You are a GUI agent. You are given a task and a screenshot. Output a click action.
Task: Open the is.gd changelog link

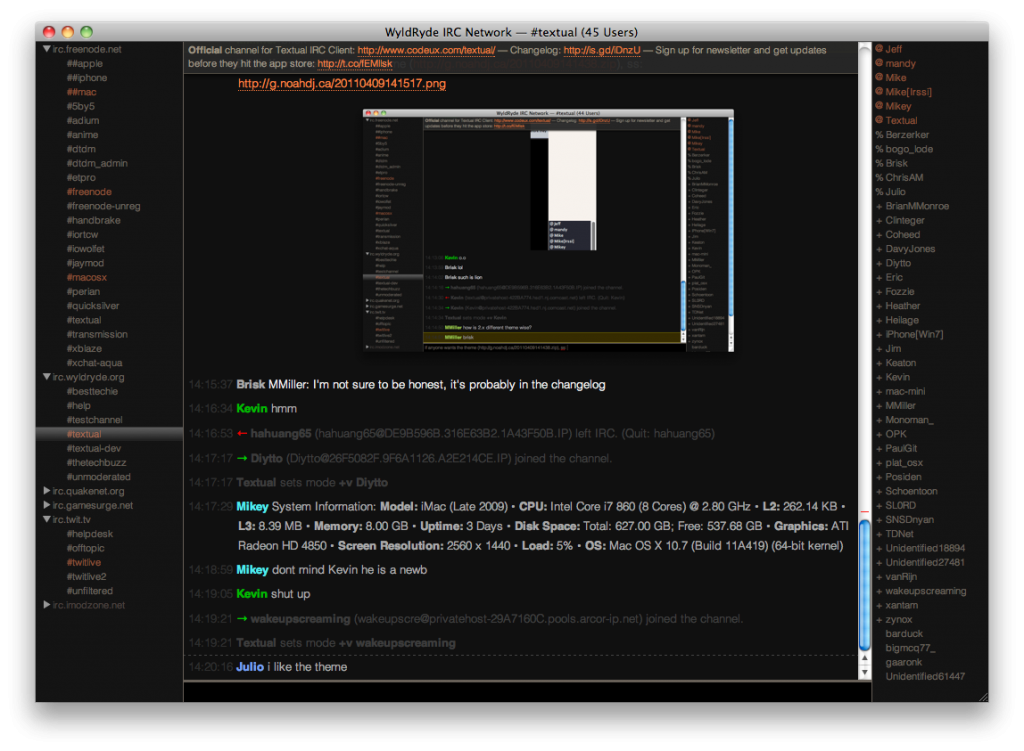tap(601, 50)
